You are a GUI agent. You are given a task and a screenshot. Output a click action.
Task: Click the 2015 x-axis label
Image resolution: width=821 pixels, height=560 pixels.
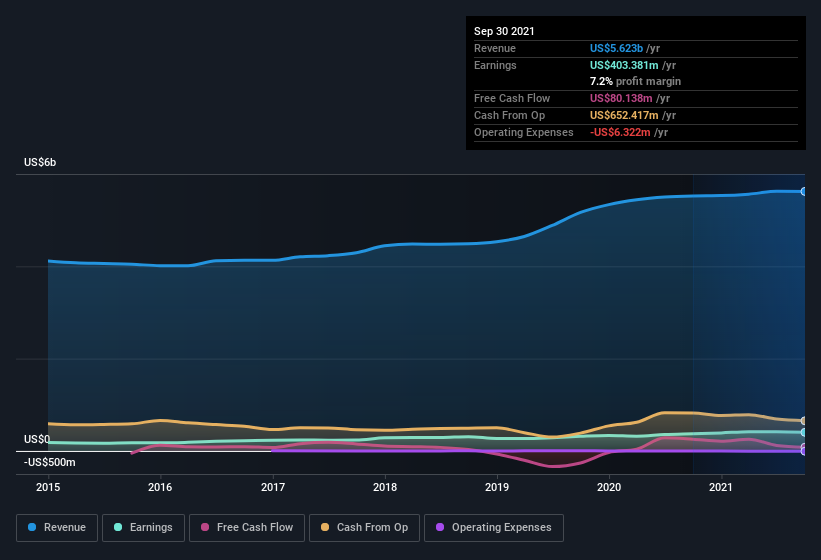[48, 487]
